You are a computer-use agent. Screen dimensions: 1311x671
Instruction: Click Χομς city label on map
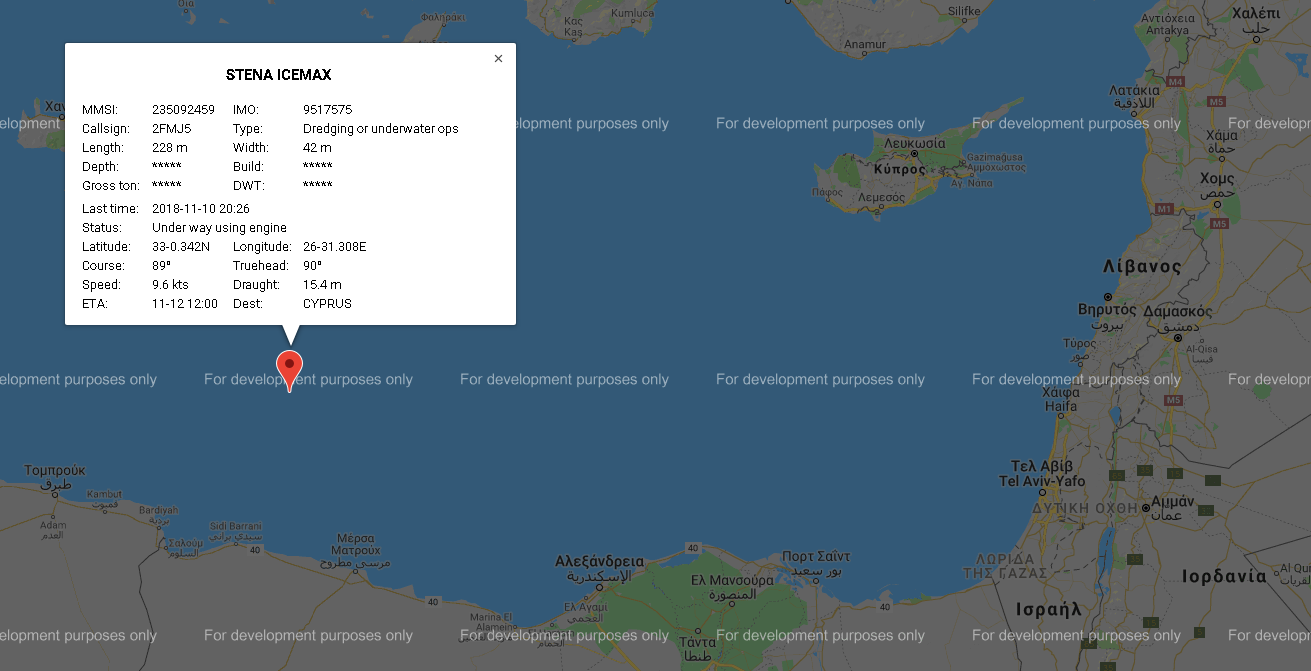click(1217, 178)
